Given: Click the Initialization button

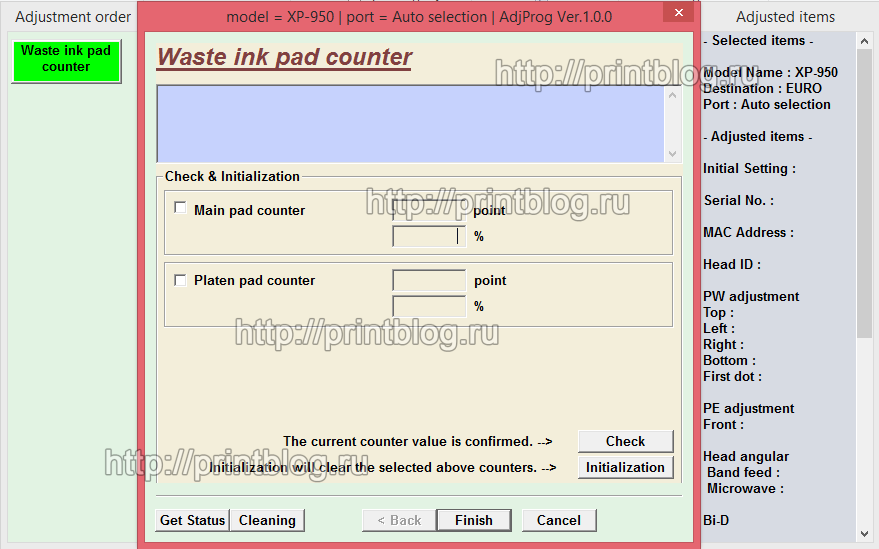Looking at the screenshot, I should point(625,467).
